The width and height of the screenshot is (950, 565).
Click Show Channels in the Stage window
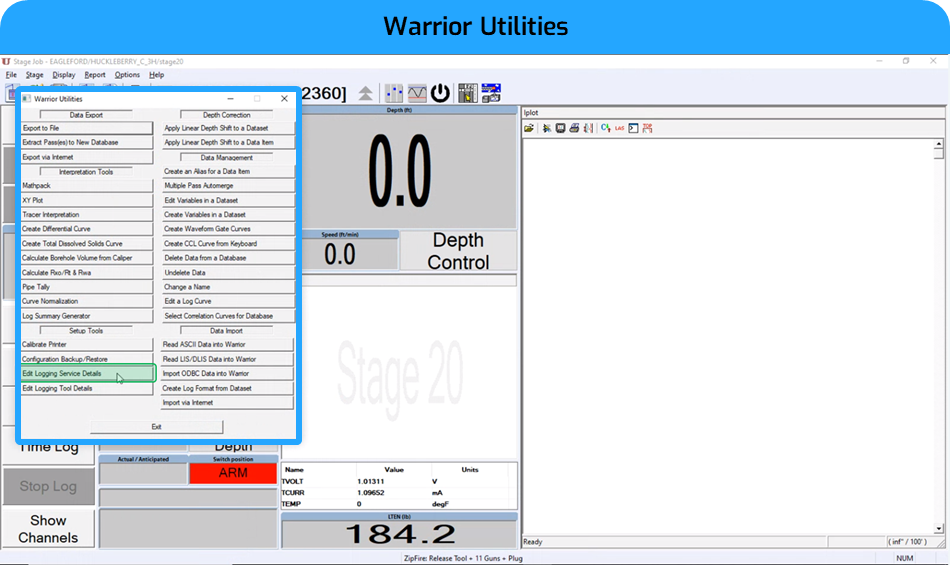click(x=48, y=529)
